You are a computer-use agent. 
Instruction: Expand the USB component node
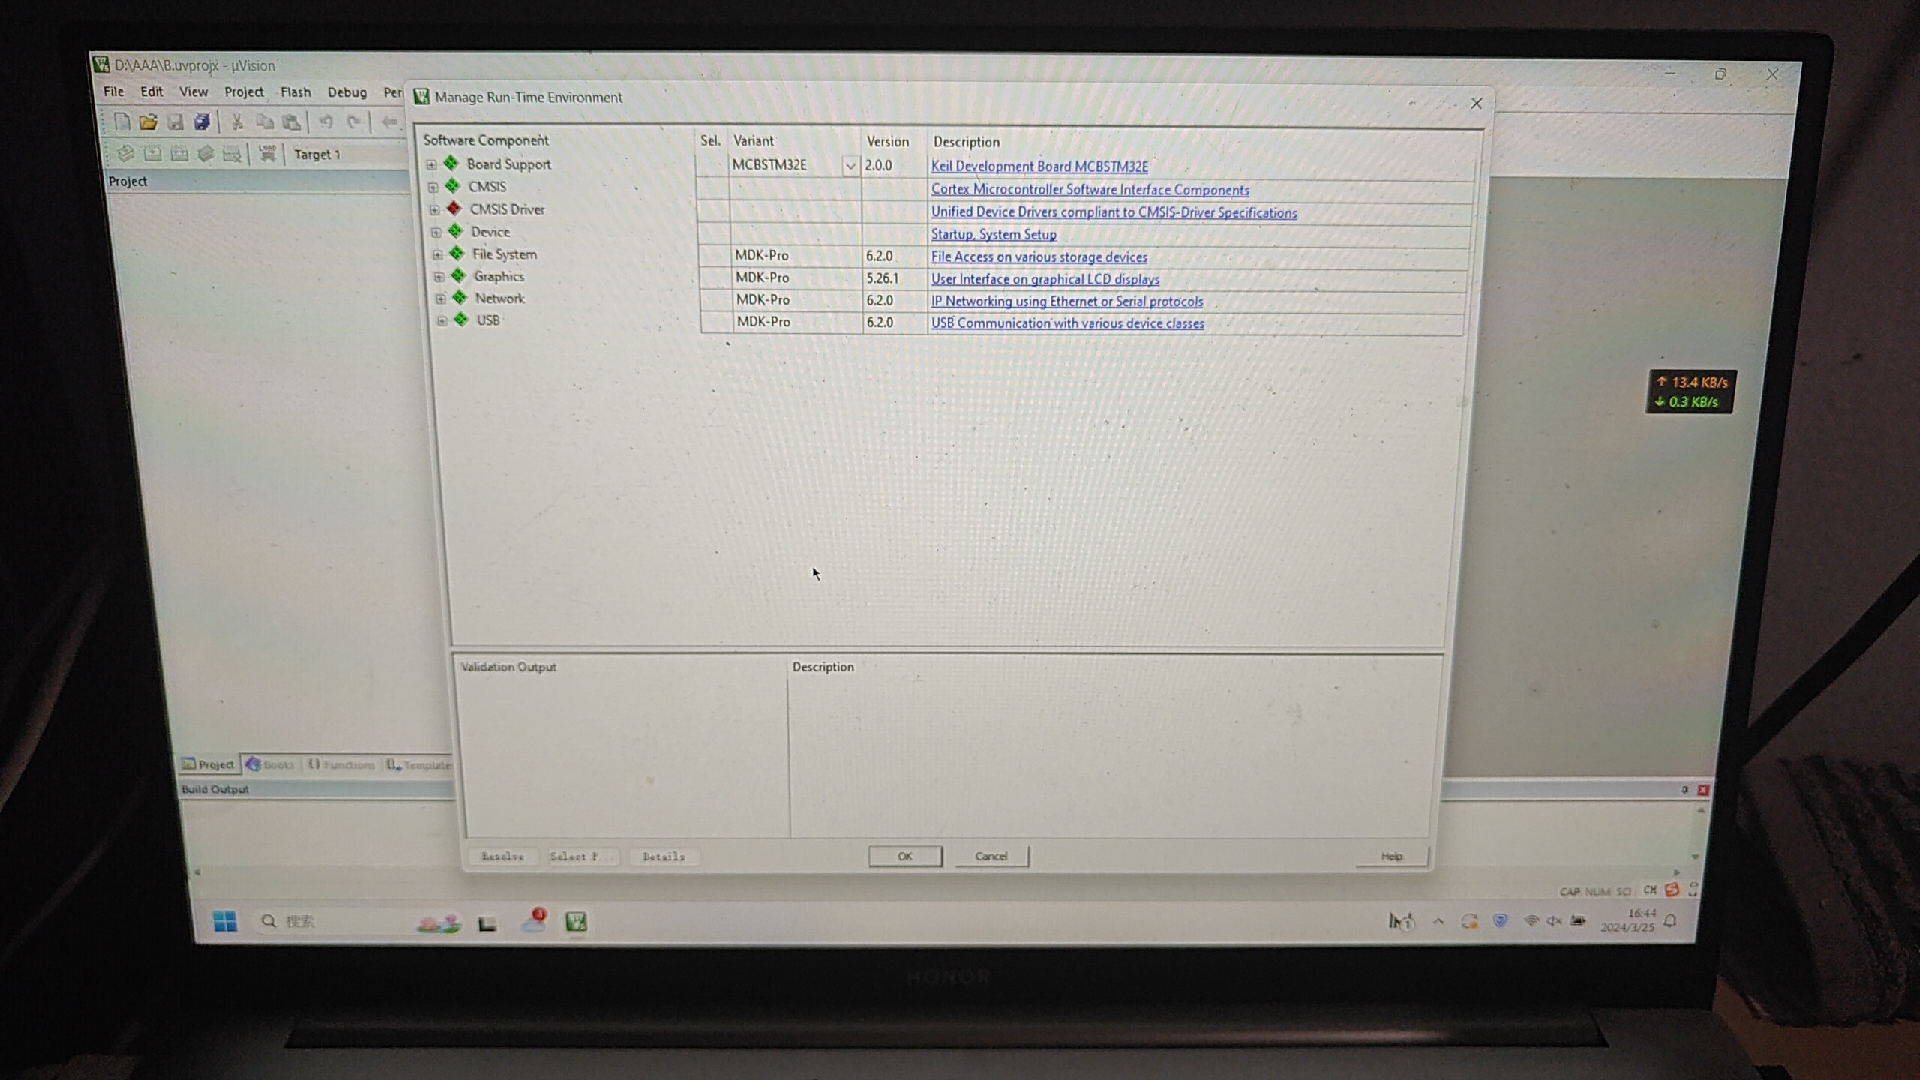pos(442,321)
